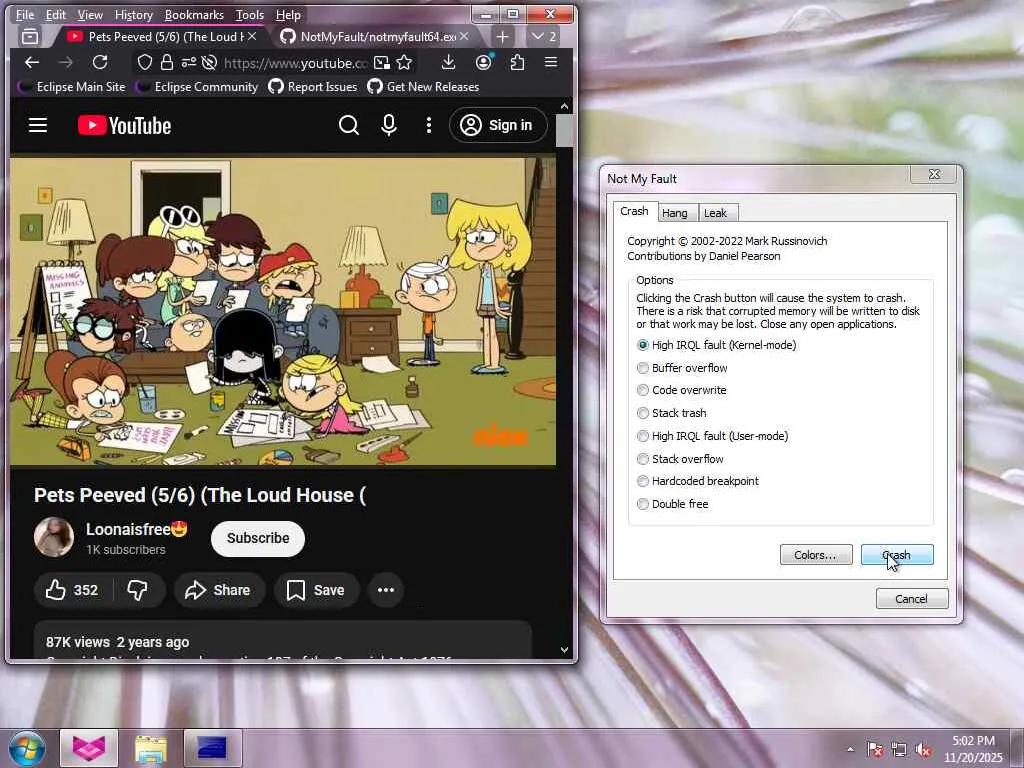Viewport: 1024px width, 768px height.
Task: Open the File menu
Action: point(25,14)
